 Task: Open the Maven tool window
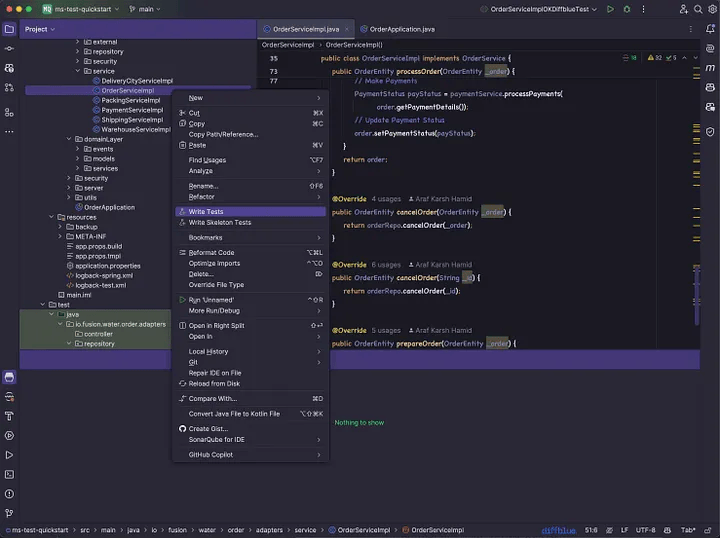[x=708, y=68]
